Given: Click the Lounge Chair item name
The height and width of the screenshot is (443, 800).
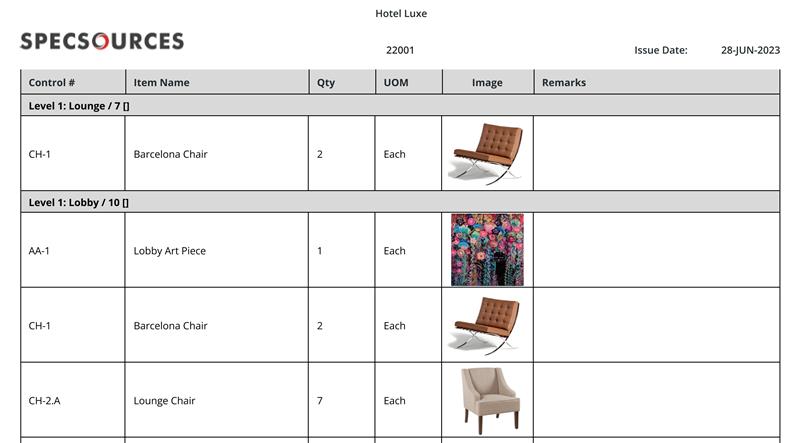Looking at the screenshot, I should (x=164, y=401).
